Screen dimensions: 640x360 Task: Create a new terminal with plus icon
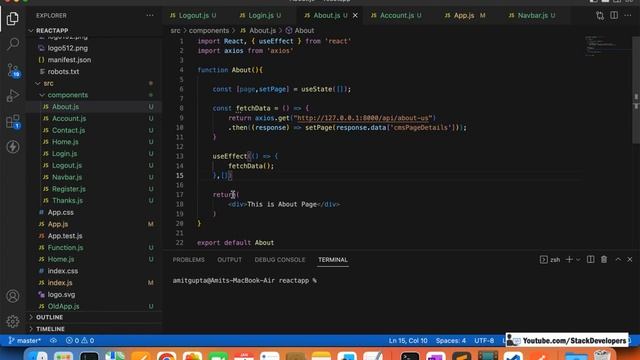point(569,260)
